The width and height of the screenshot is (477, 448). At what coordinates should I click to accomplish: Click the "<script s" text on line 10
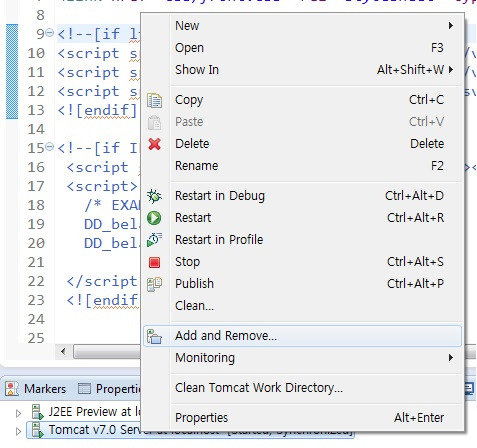(97, 53)
